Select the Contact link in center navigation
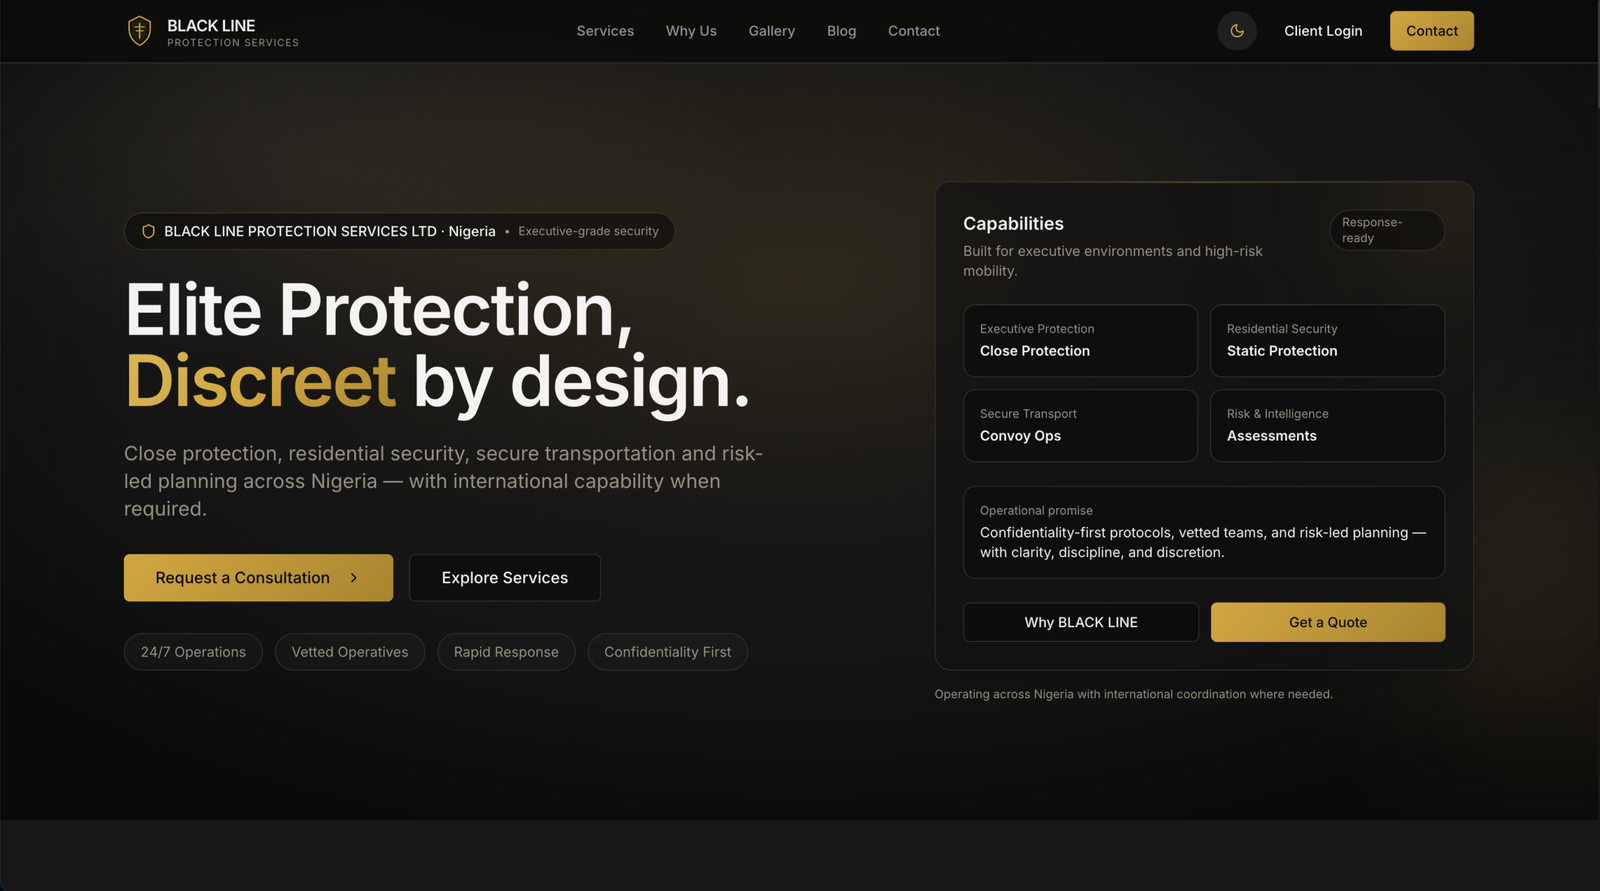Screen dimensions: 1600x891 pos(913,31)
